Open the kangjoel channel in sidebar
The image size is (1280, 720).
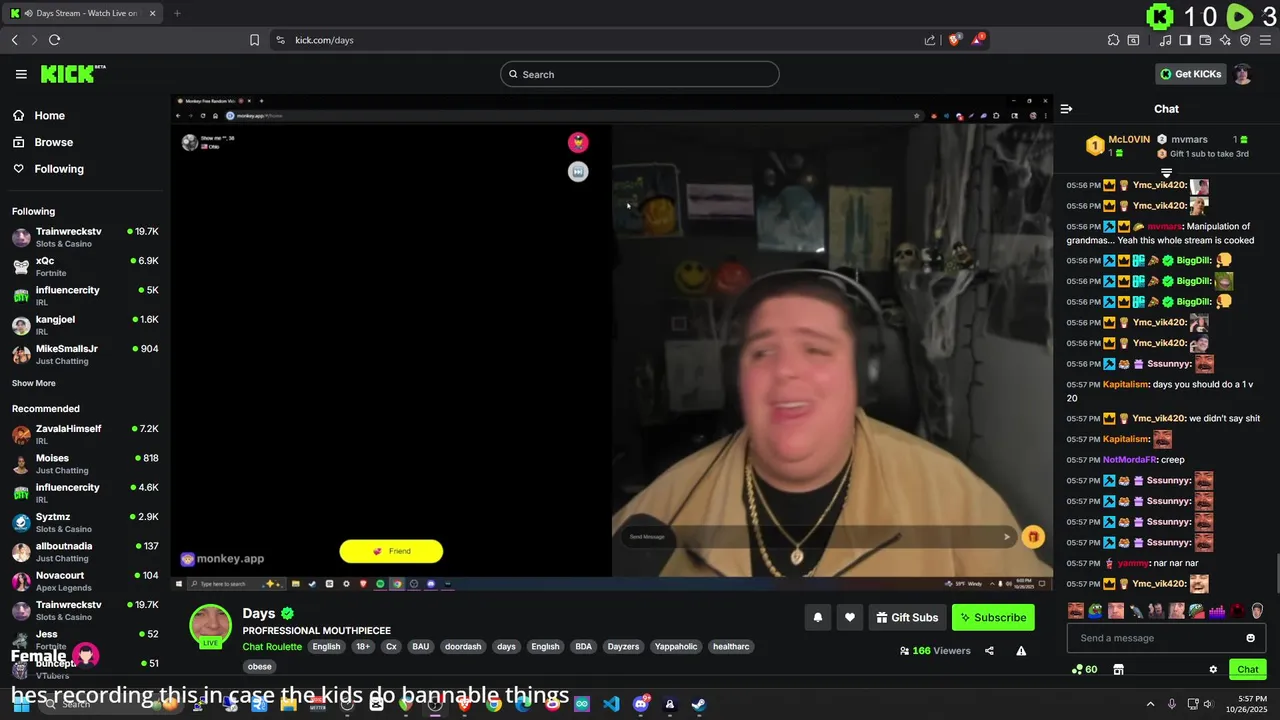(85, 325)
